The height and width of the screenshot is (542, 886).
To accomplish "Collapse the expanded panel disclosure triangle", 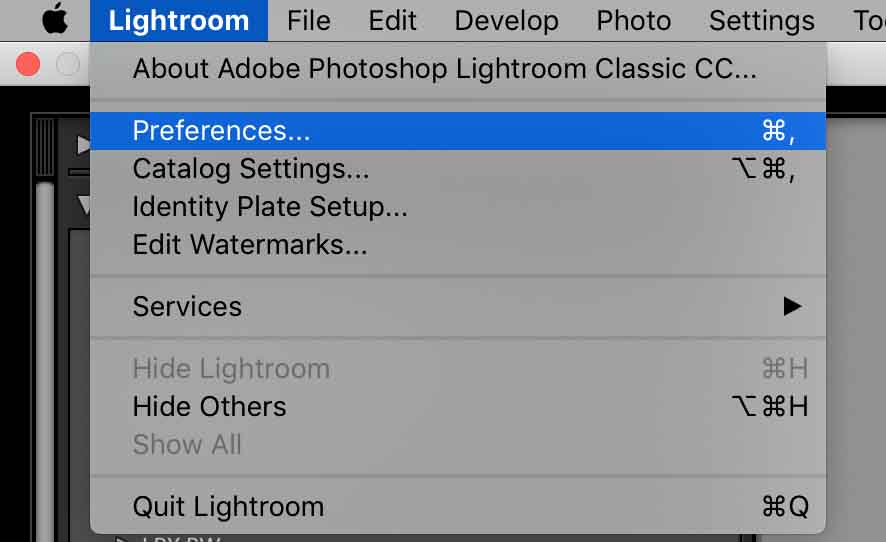I will (x=84, y=205).
